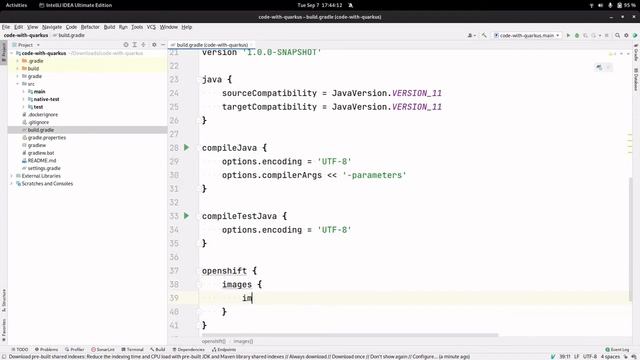Click the Project tool window stripe button

4,52
